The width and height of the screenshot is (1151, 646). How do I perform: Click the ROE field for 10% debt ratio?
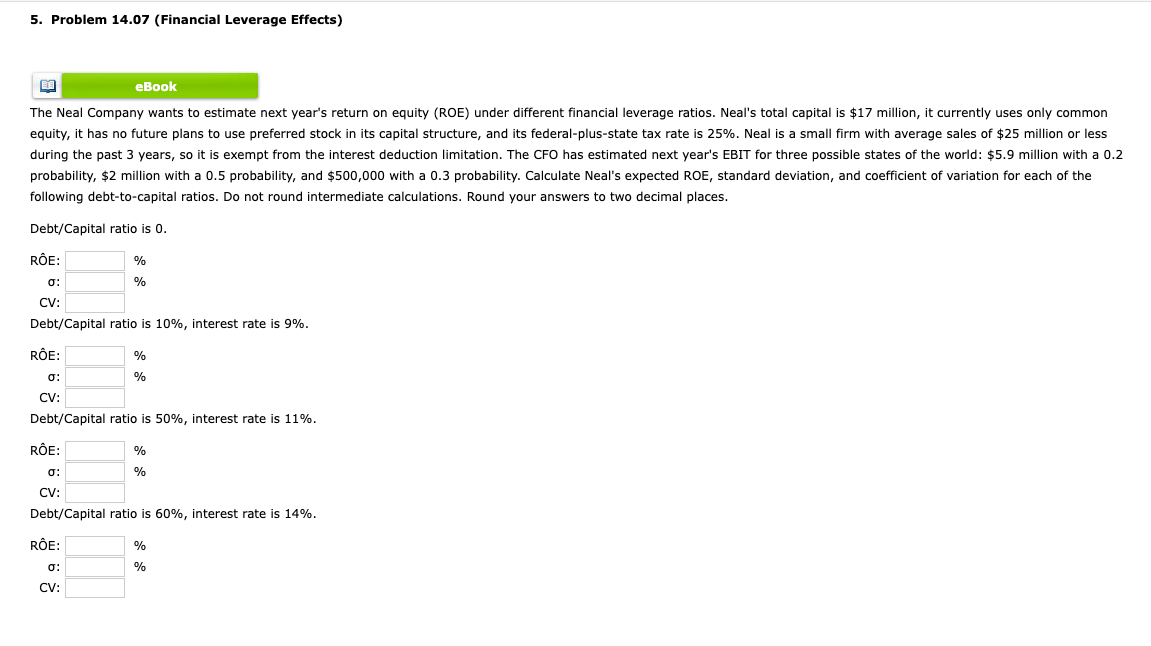click(x=94, y=355)
